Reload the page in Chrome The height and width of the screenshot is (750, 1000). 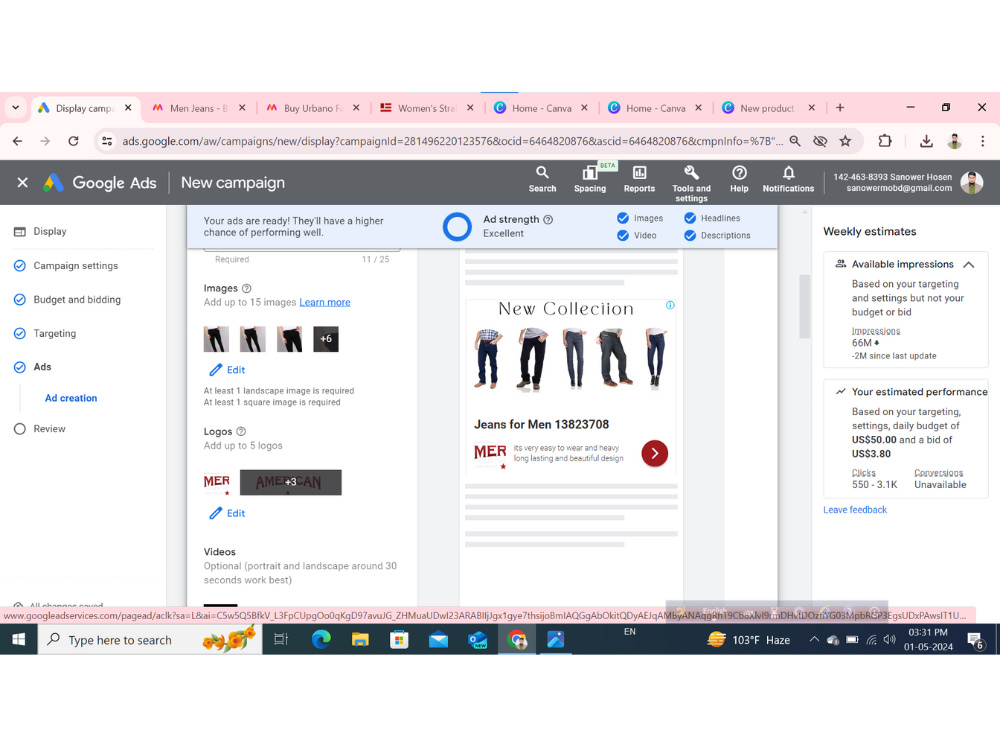point(73,141)
